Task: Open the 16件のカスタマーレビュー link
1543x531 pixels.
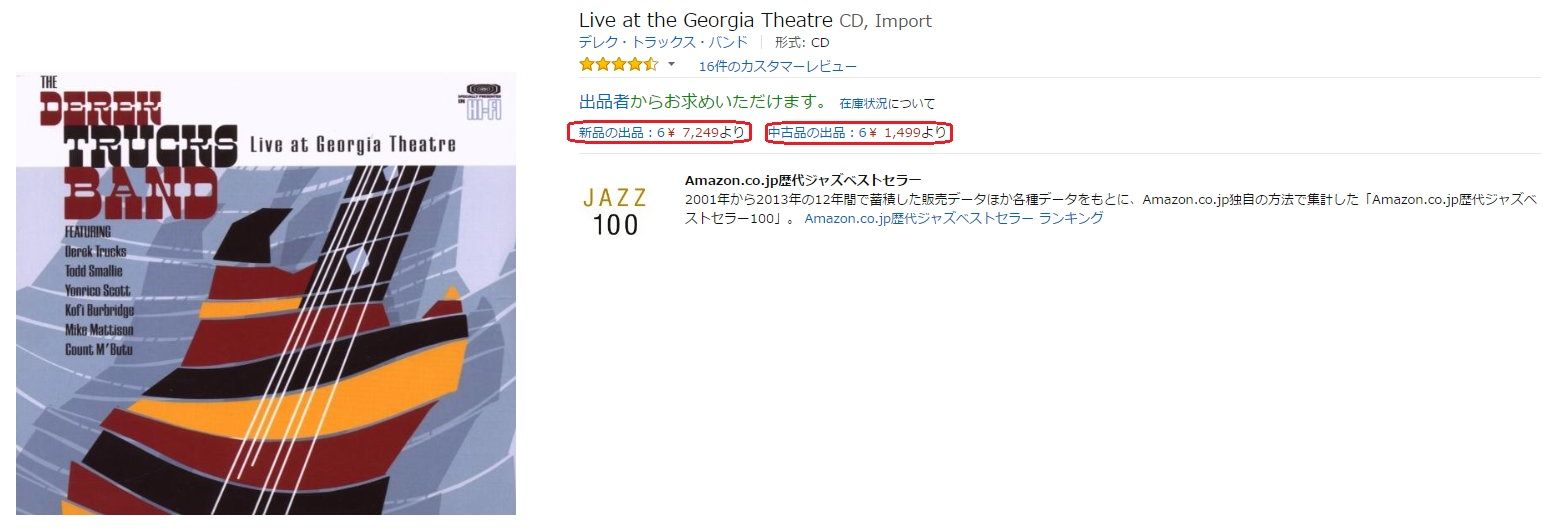Action: (778, 66)
